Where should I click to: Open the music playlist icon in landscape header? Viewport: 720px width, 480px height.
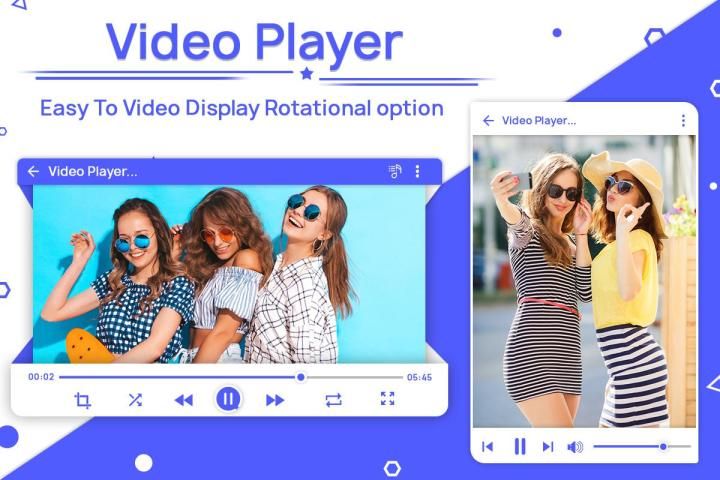[395, 171]
